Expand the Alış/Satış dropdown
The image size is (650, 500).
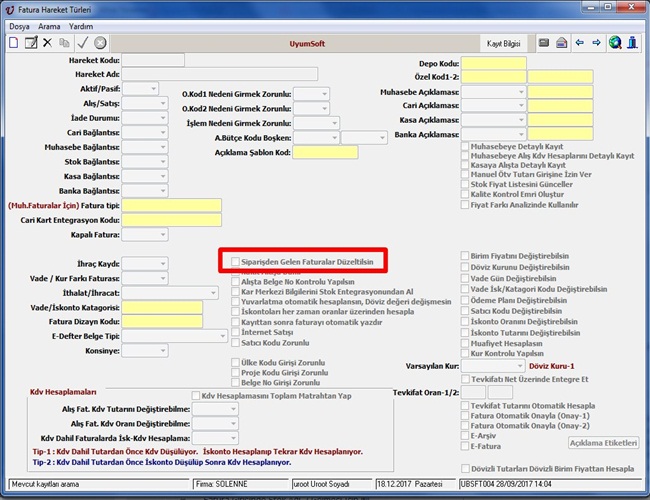pyautogui.click(x=163, y=103)
